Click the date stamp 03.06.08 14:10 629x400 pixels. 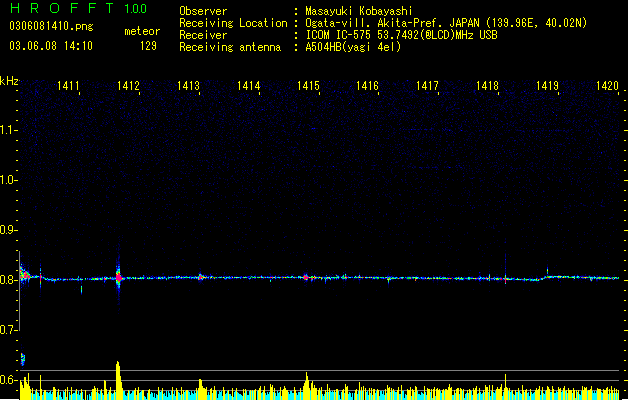51,46
